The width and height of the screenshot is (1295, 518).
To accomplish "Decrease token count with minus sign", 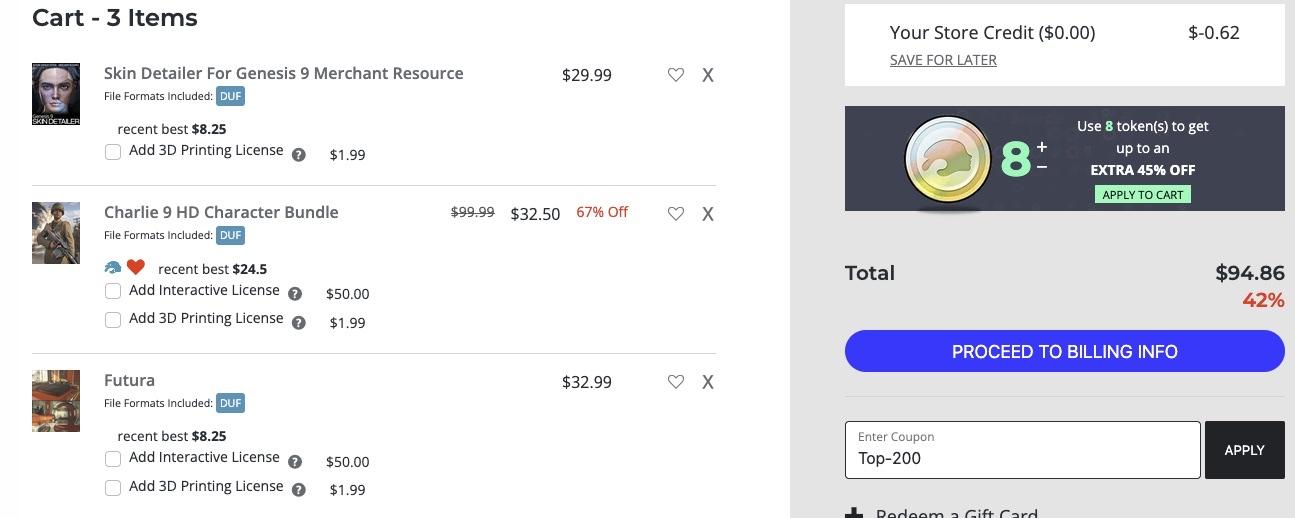I will [1041, 167].
